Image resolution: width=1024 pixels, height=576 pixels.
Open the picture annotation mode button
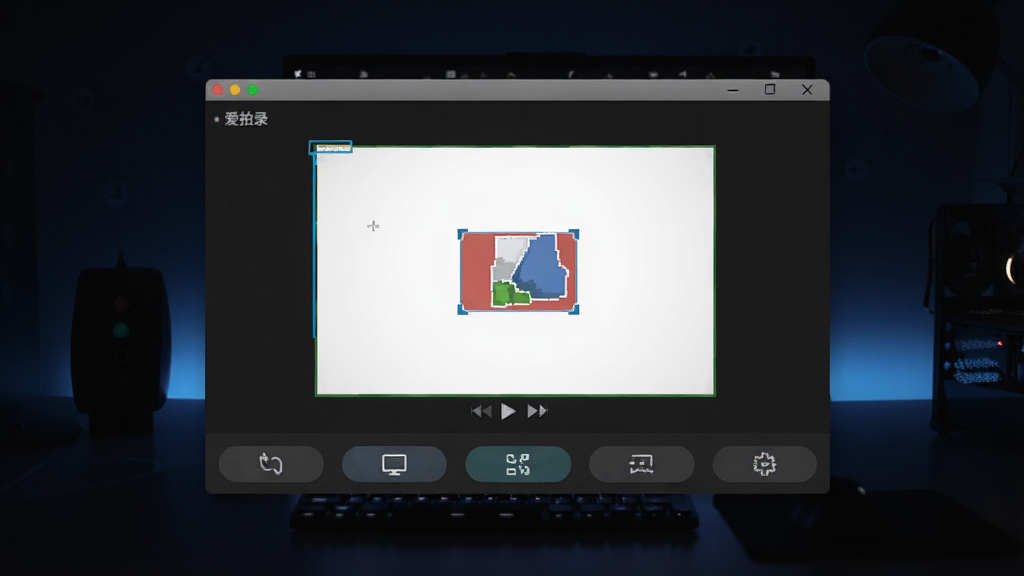(x=641, y=464)
